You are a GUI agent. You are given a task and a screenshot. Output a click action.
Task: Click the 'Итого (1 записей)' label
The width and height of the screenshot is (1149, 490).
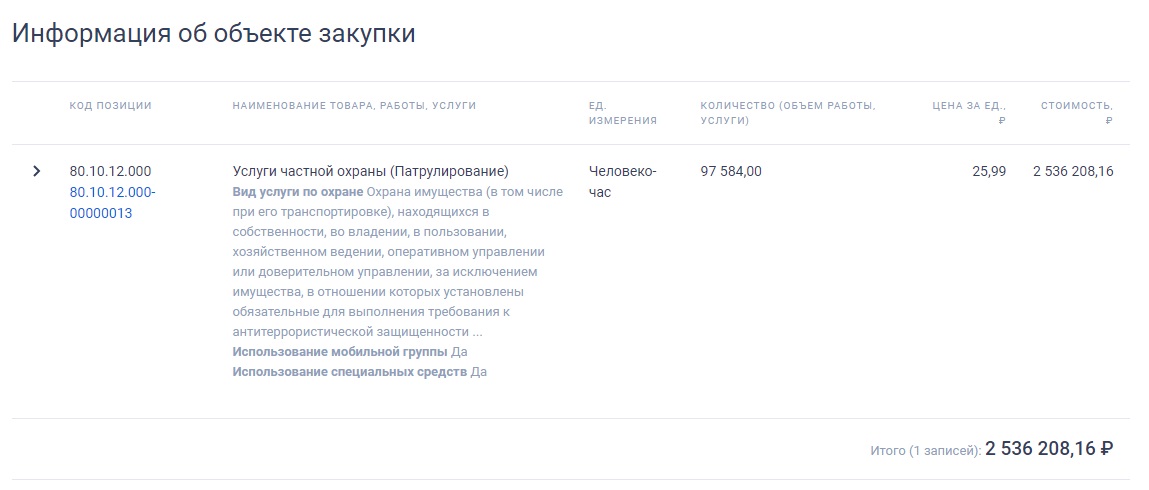pyautogui.click(x=924, y=451)
